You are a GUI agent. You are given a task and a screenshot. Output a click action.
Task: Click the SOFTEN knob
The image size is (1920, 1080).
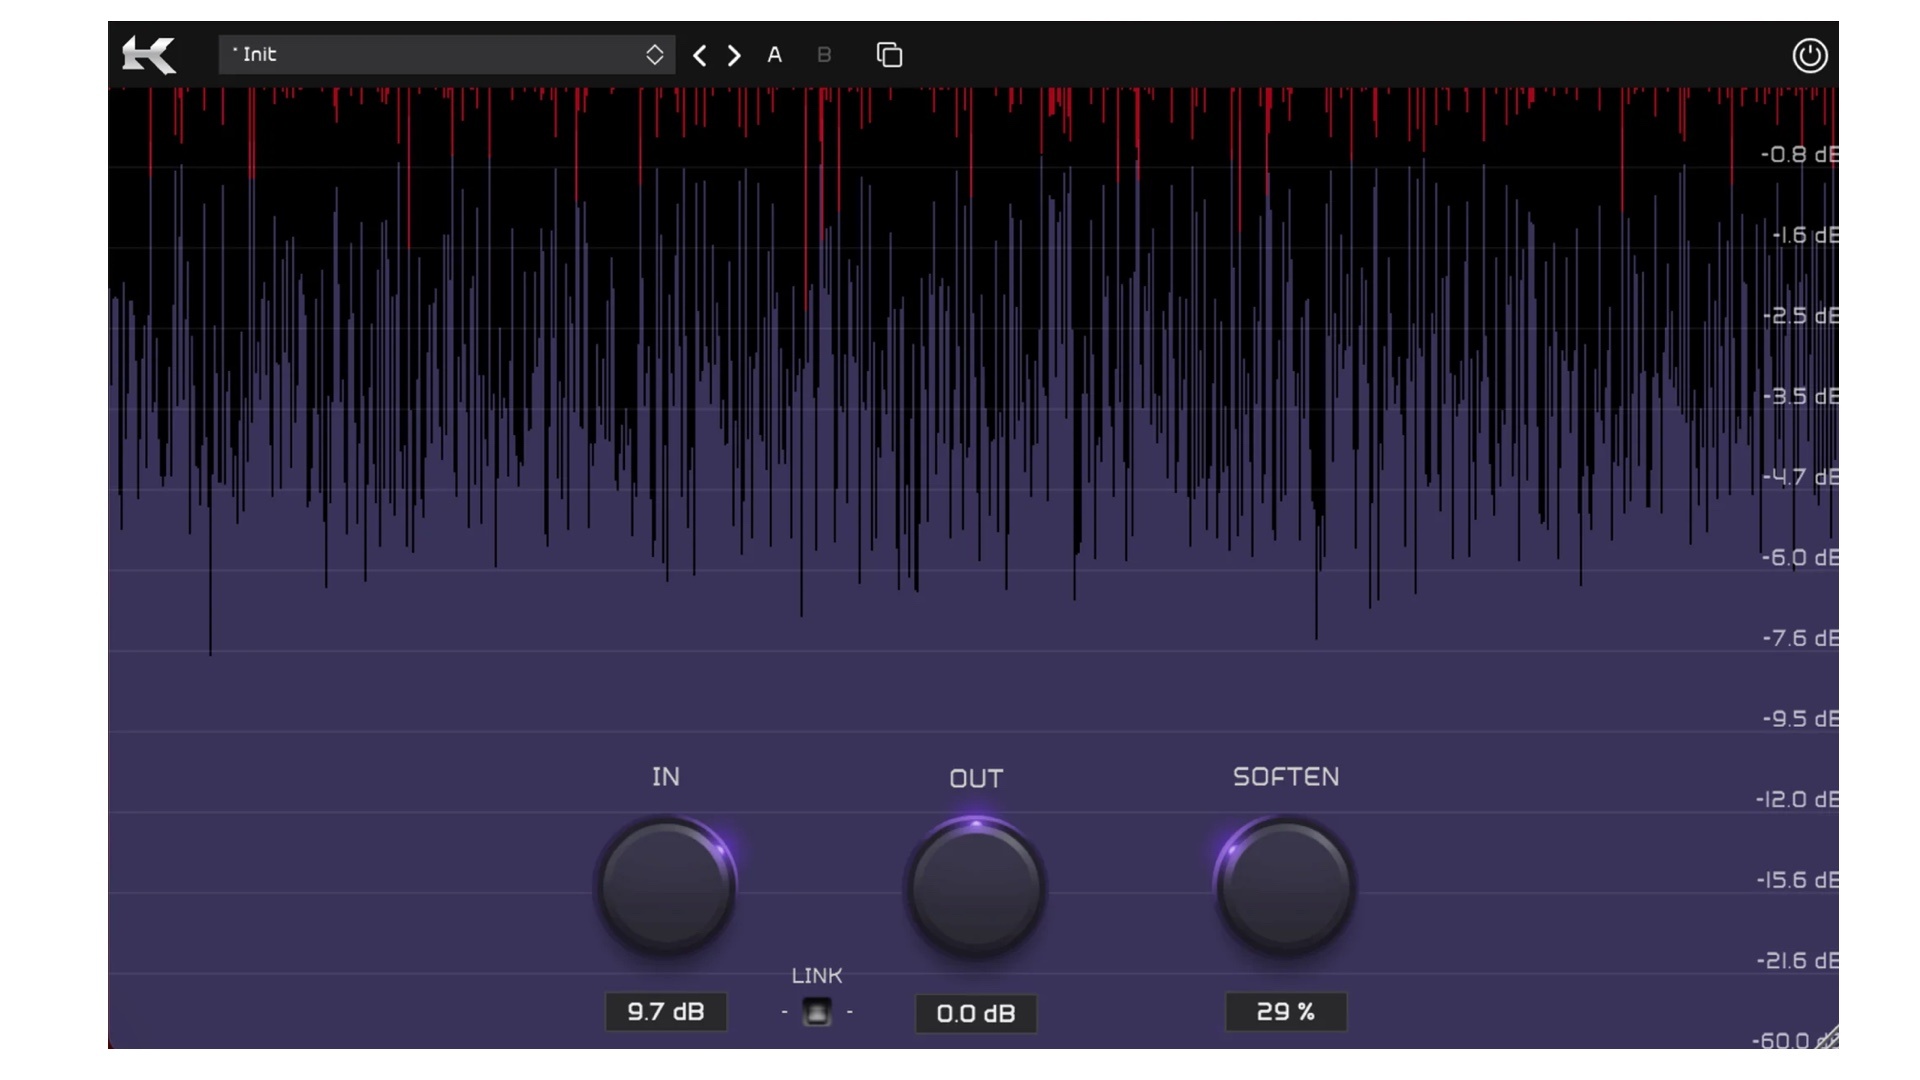[1286, 887]
